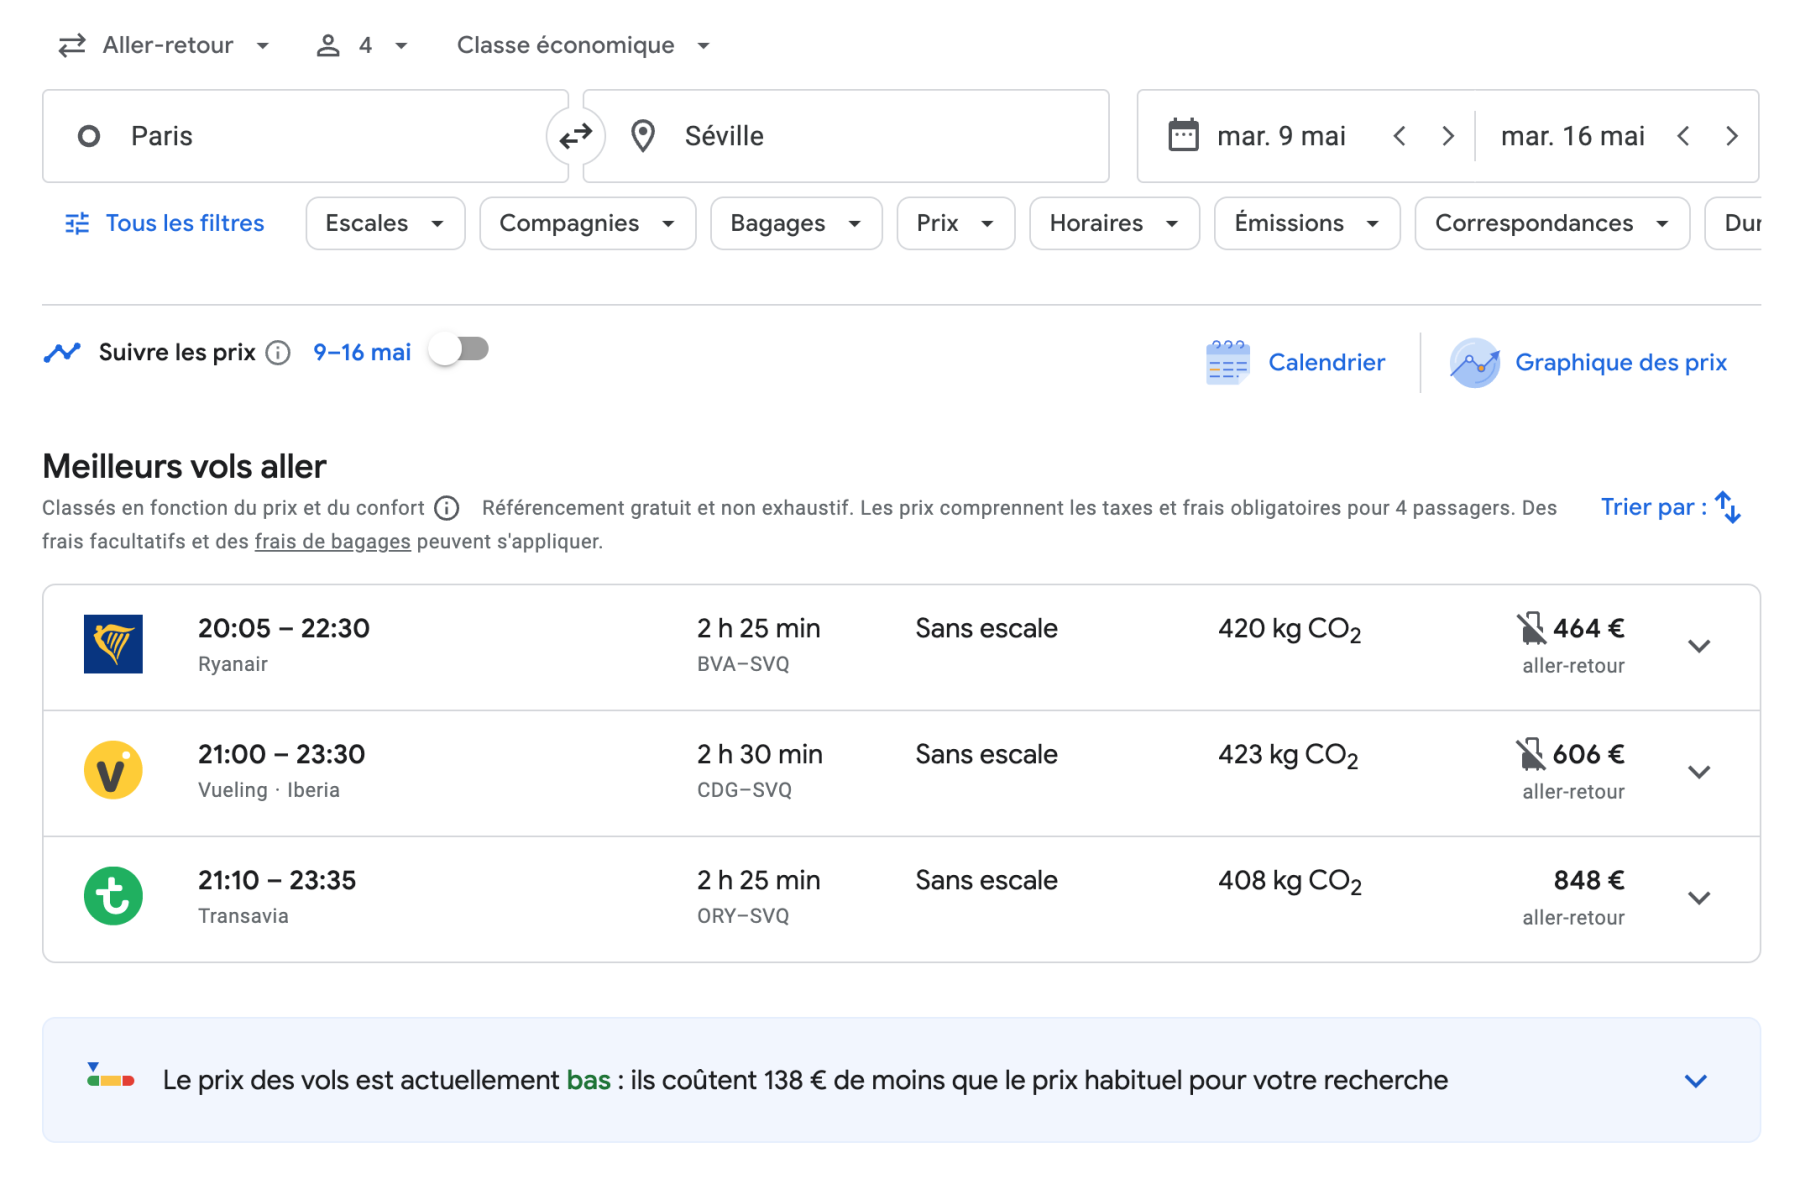Click the location pin icon by Séville
The height and width of the screenshot is (1179, 1800).
[643, 136]
